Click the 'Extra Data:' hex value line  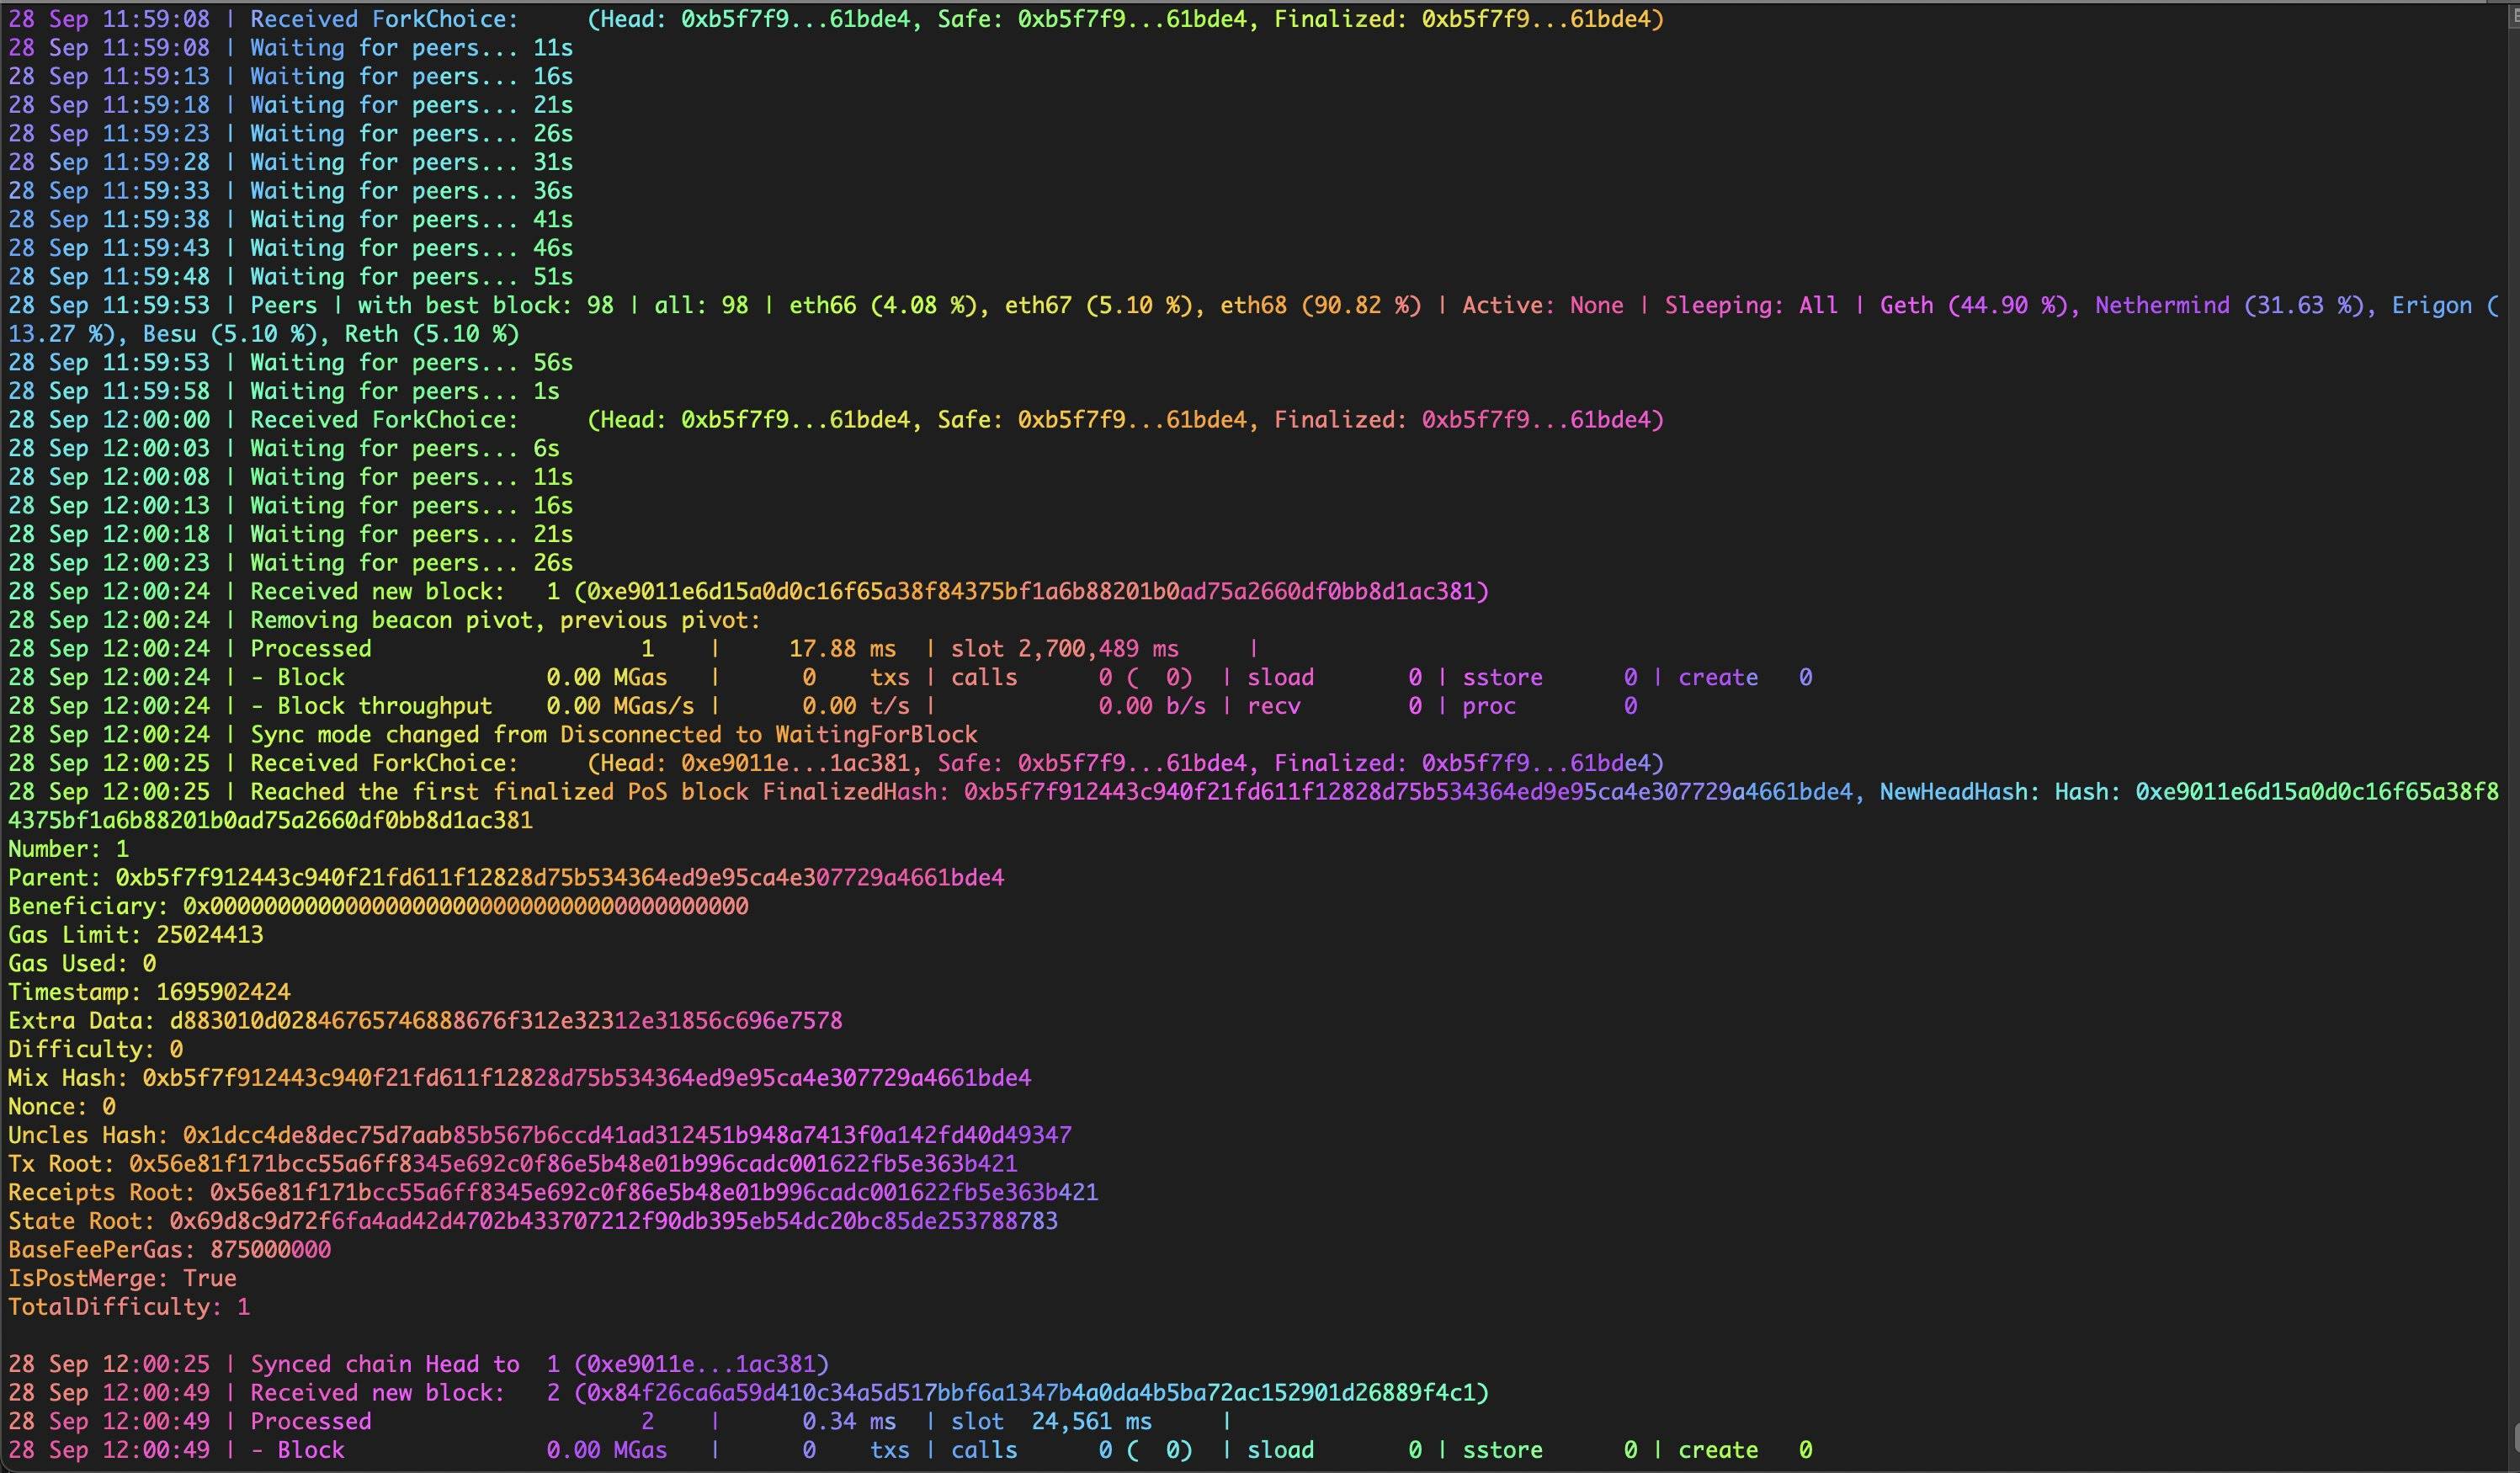pos(425,1021)
